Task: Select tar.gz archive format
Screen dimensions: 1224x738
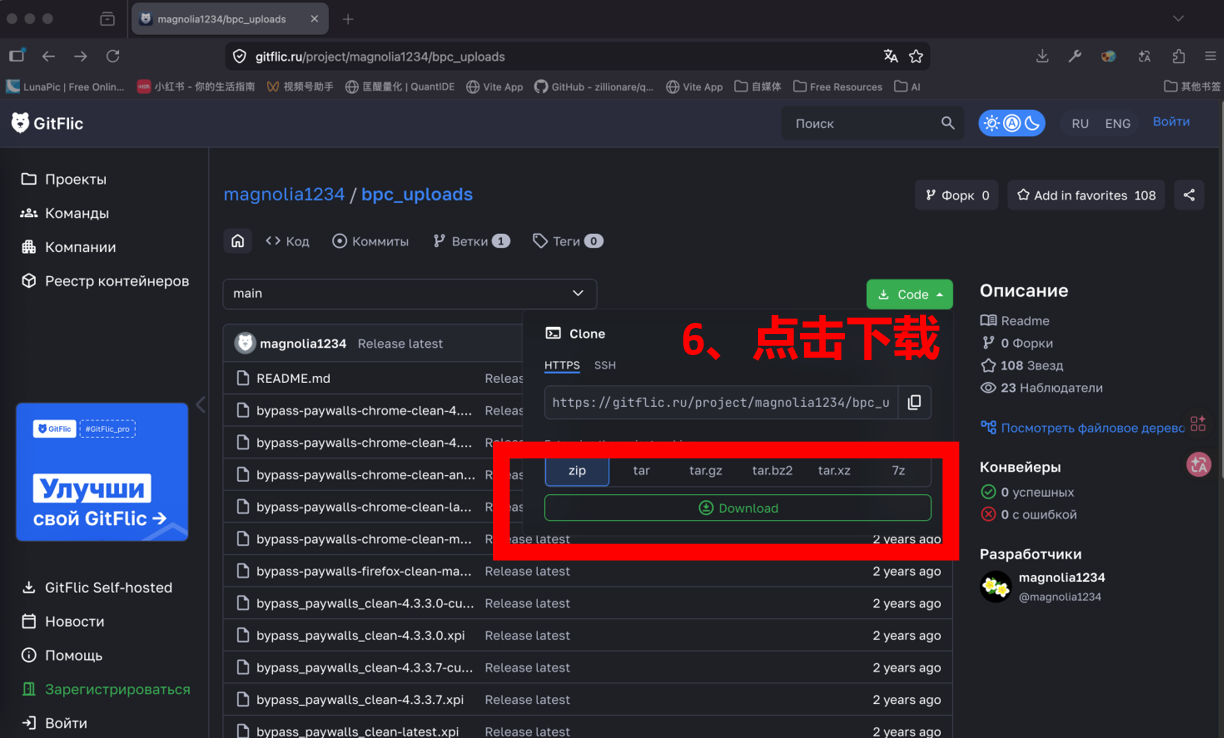Action: pos(706,470)
